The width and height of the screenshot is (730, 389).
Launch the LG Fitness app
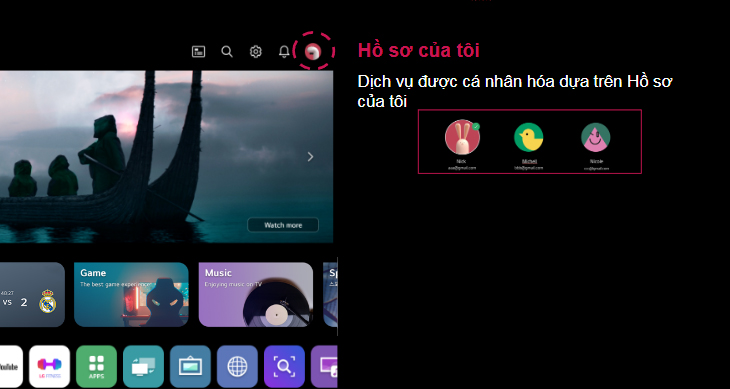(49, 367)
